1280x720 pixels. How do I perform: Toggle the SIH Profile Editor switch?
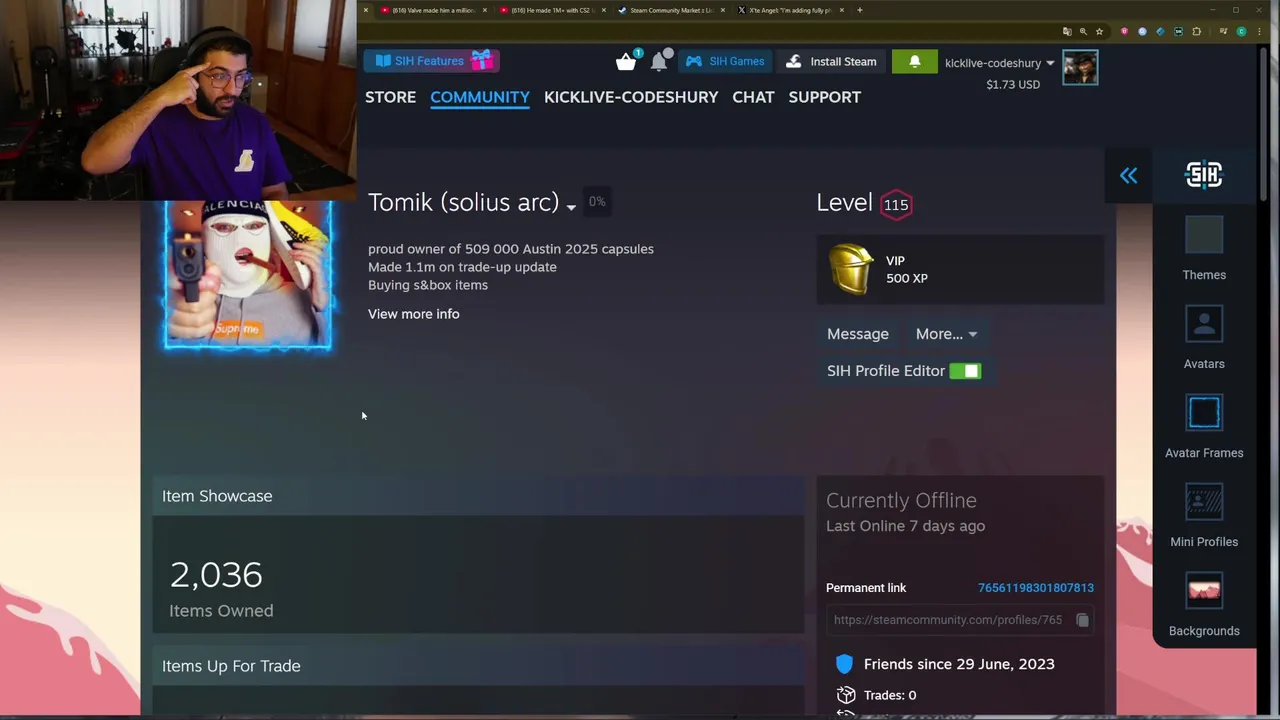pyautogui.click(x=965, y=371)
